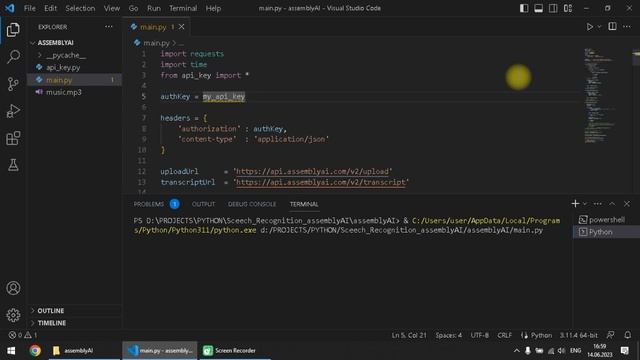Open the Selection menu
The width and height of the screenshot is (640, 360).
(80, 8)
